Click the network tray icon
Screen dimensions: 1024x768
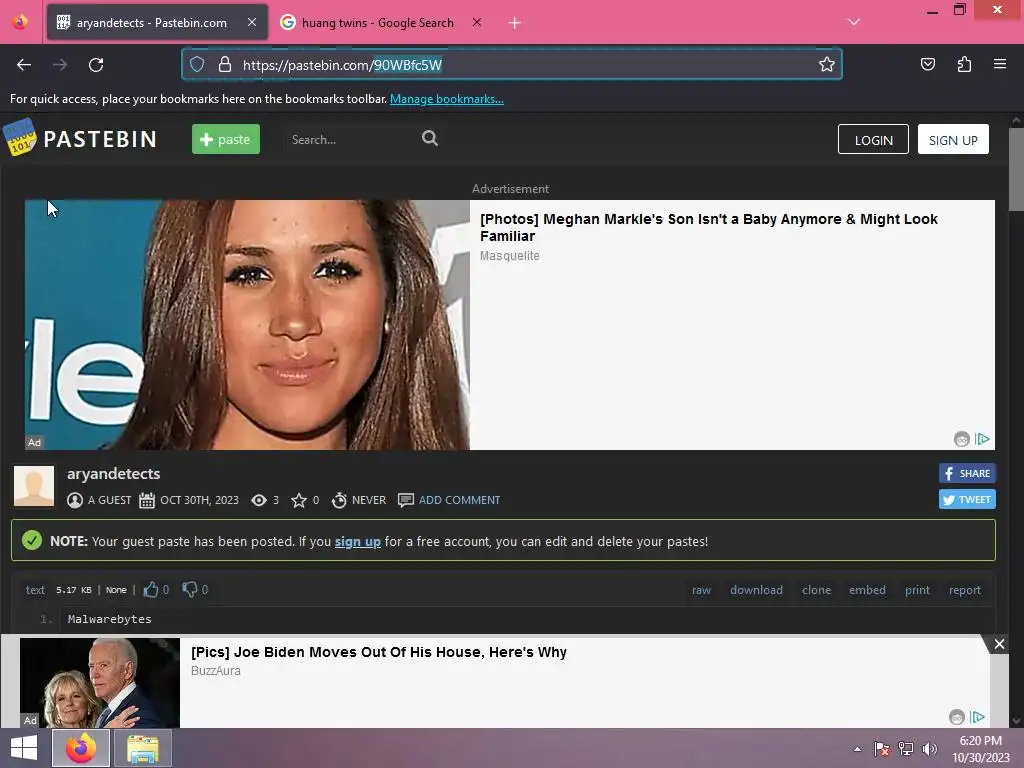906,749
